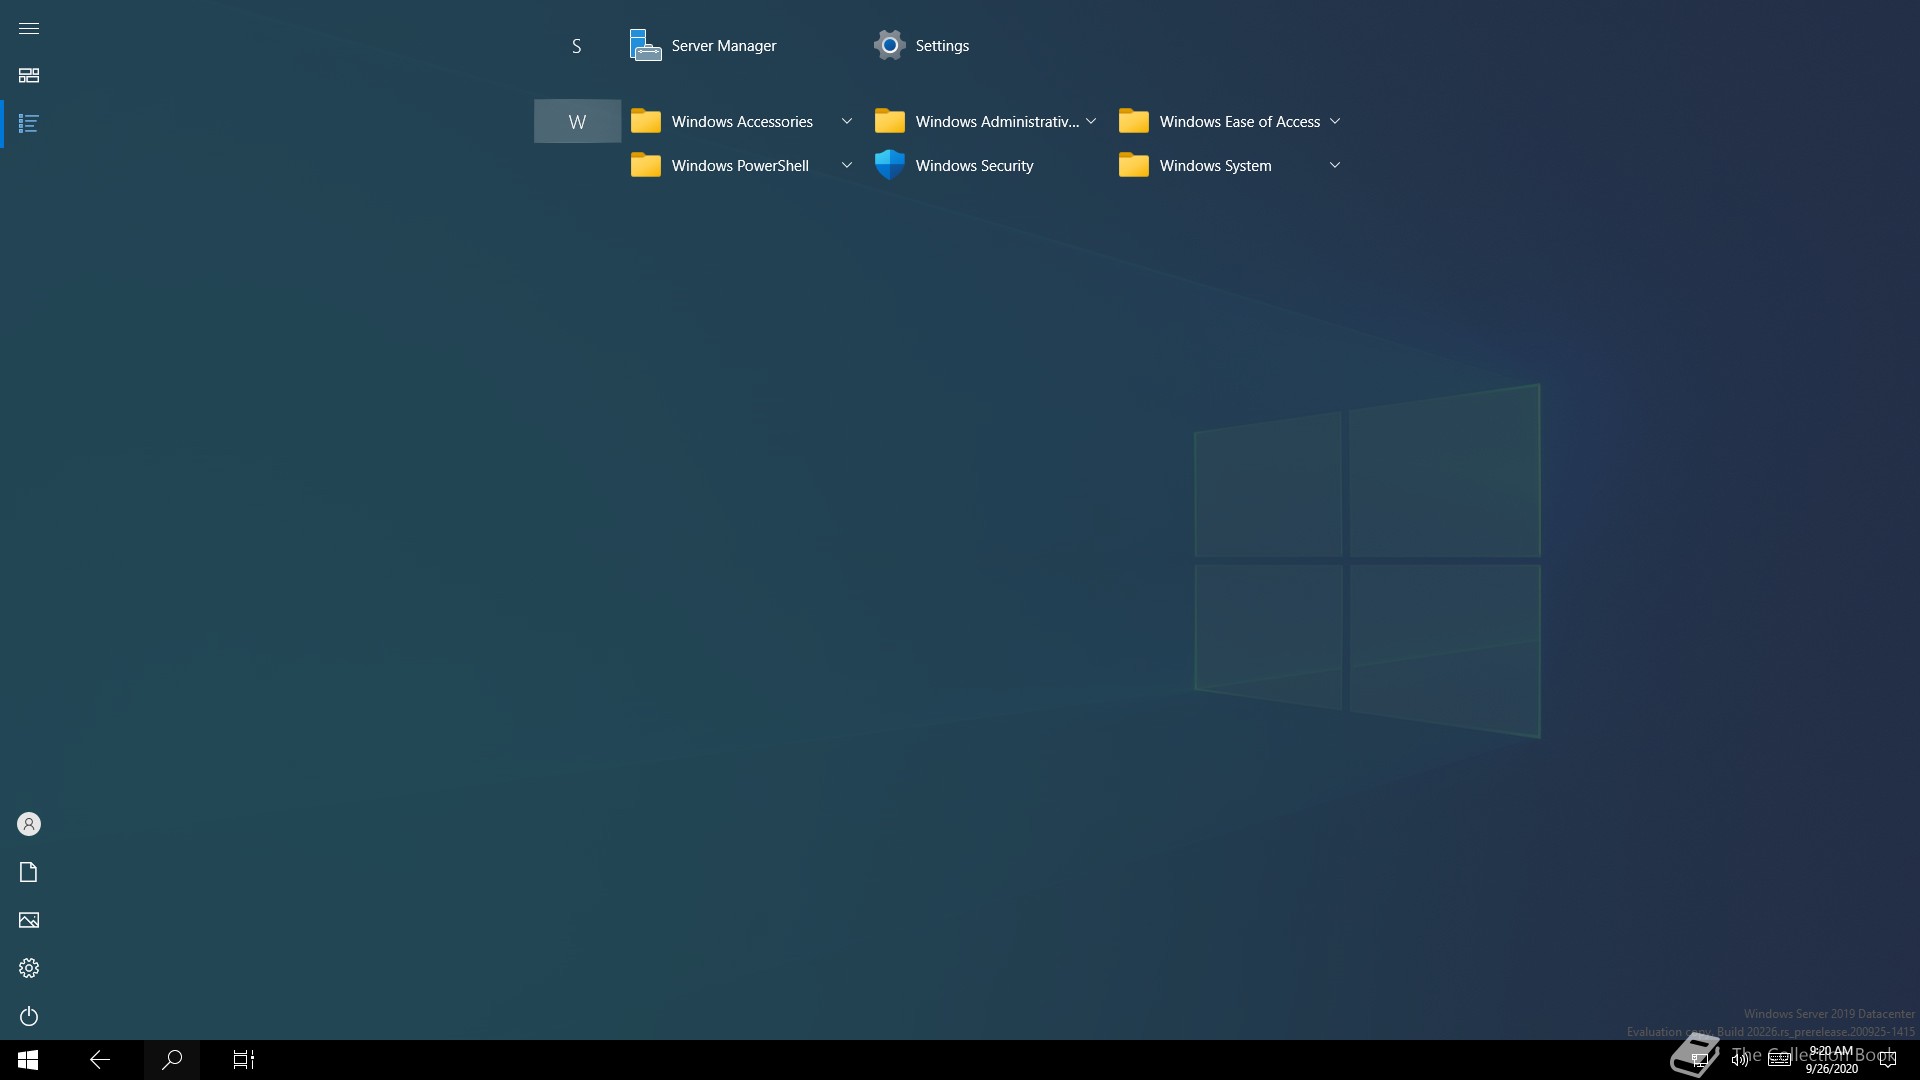Open the volume control tray icon
The image size is (1920, 1080).
tap(1740, 1060)
